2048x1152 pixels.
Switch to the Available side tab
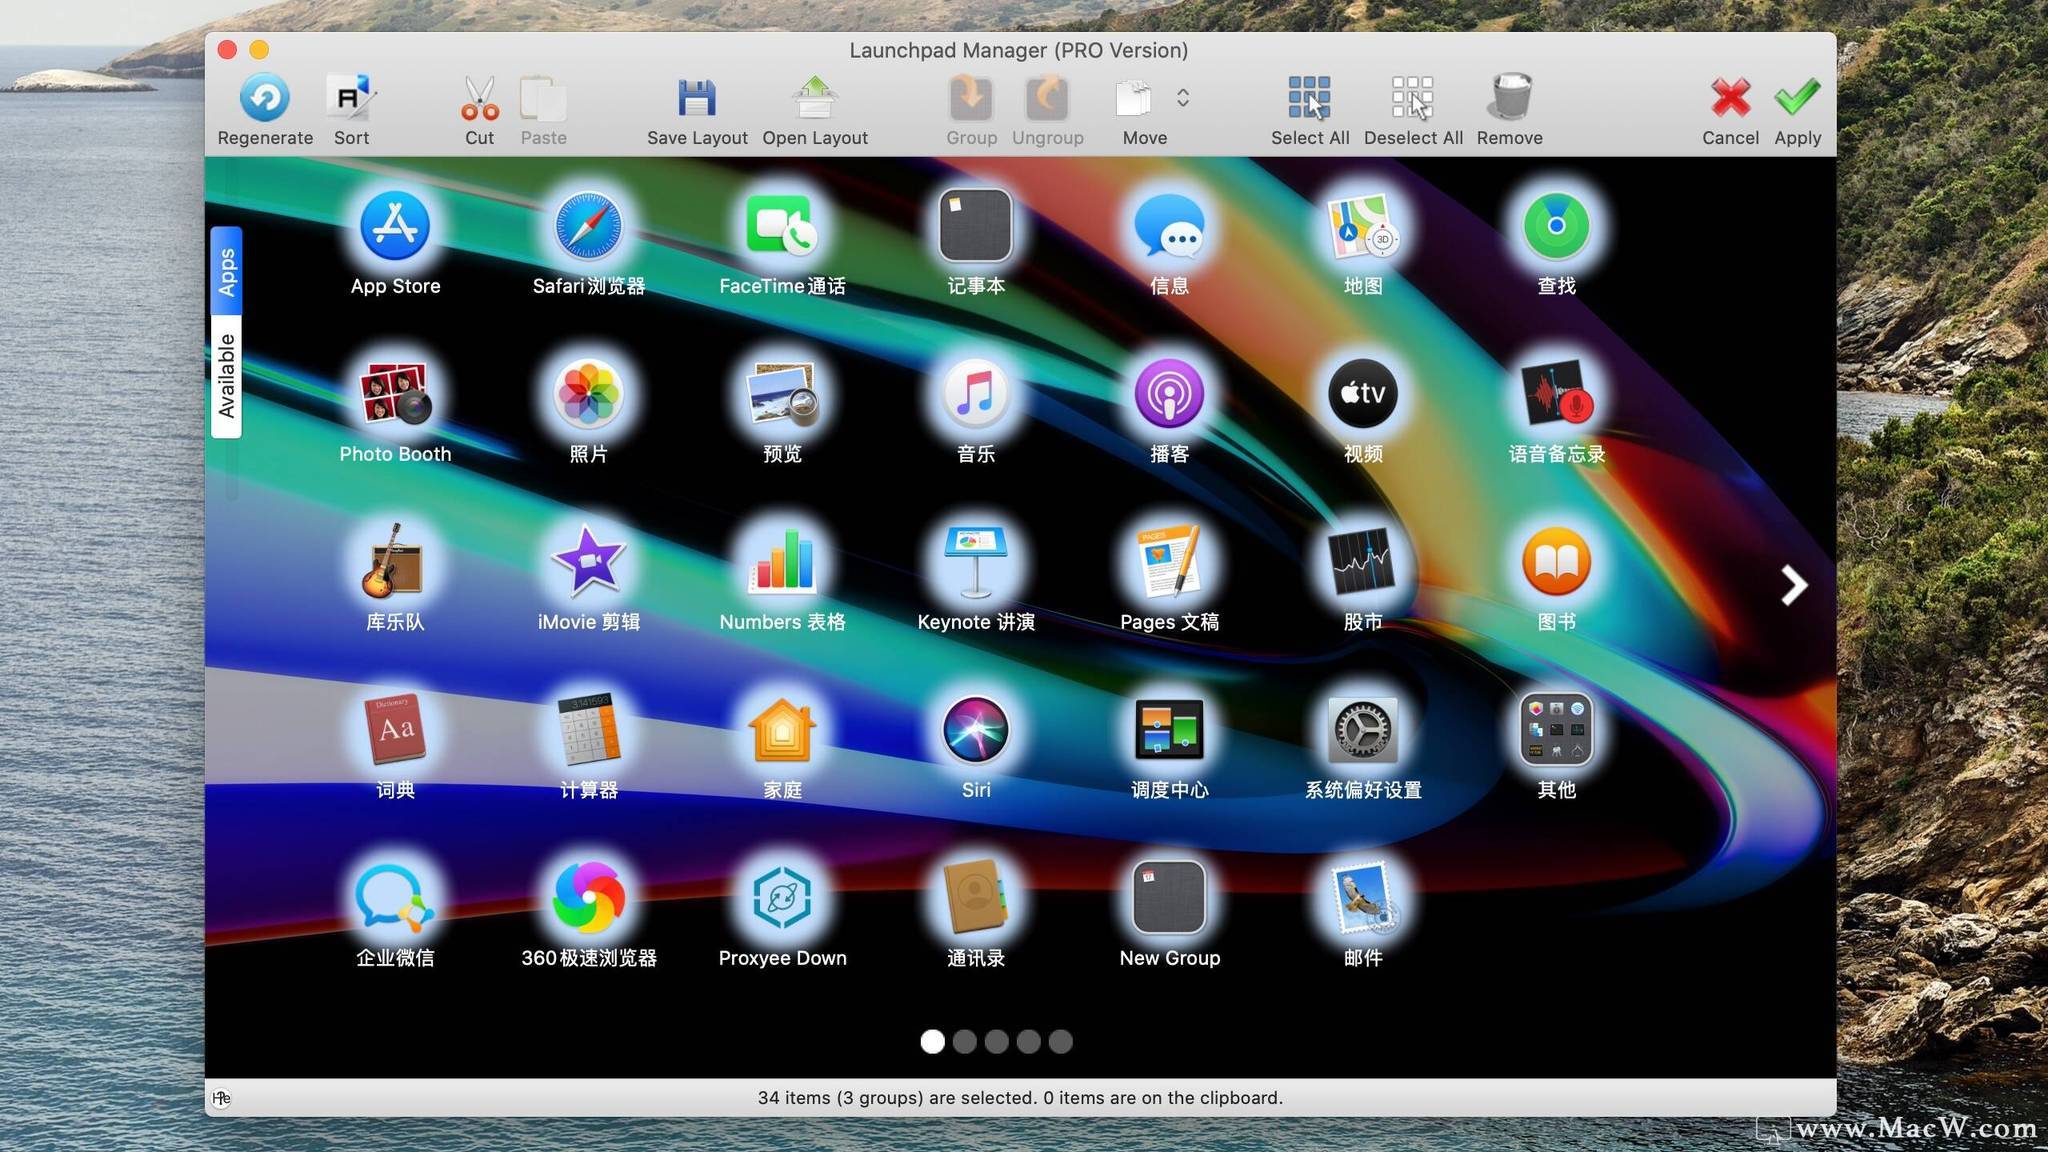pos(227,377)
